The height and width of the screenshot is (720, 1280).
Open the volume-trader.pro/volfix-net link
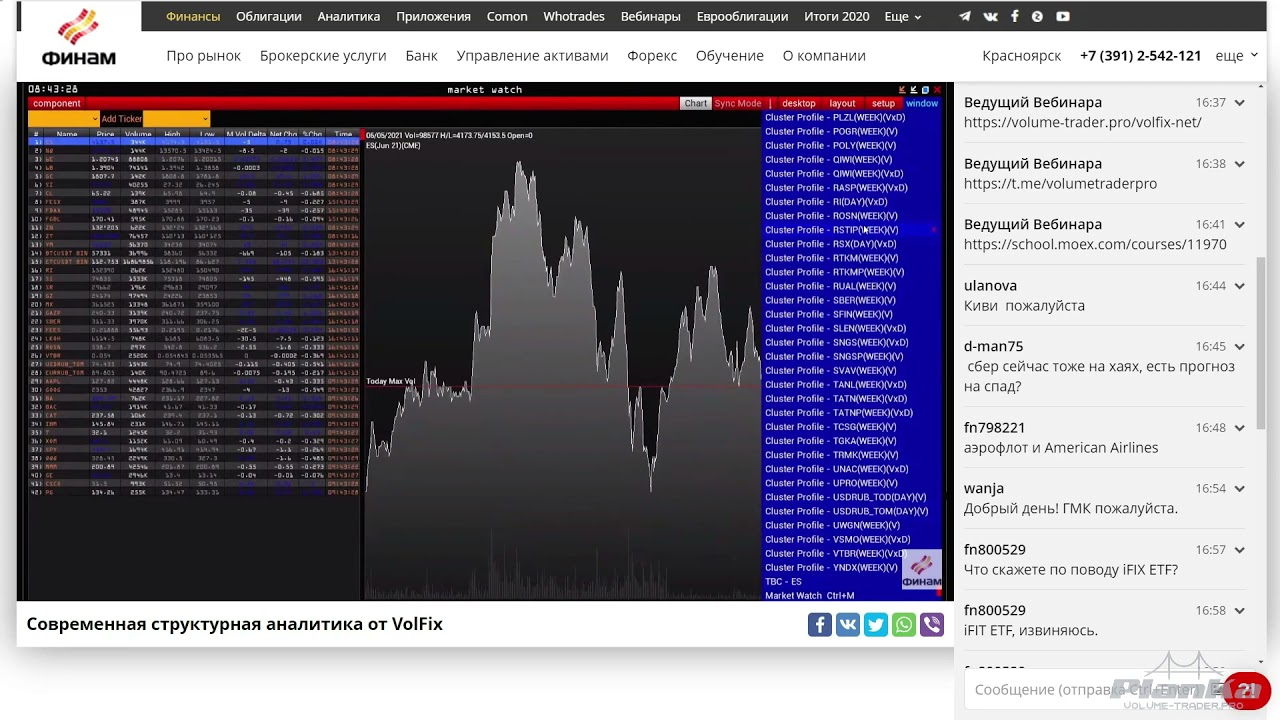click(1083, 122)
